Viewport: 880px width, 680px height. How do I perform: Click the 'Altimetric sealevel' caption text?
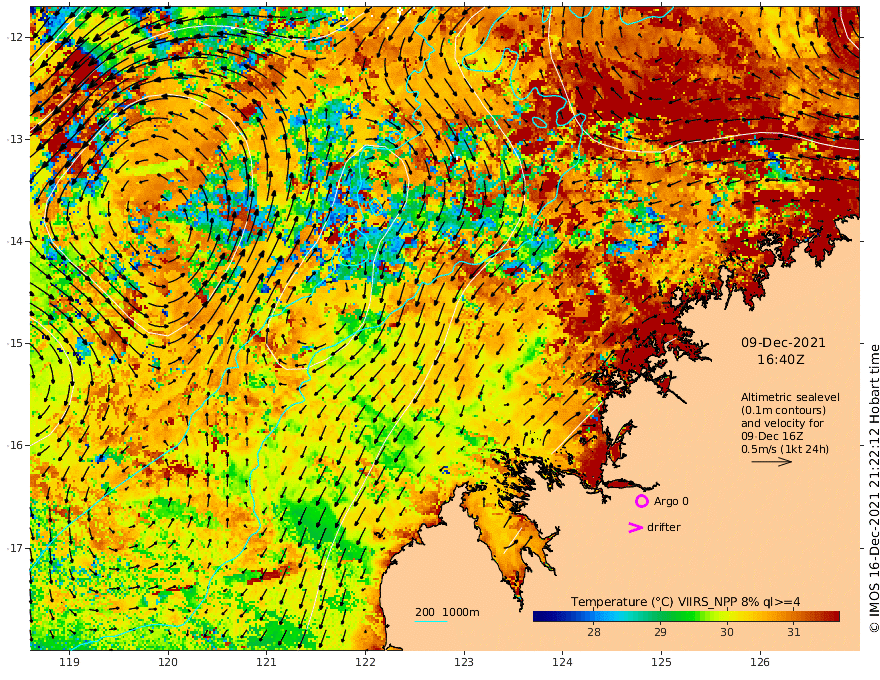790,397
